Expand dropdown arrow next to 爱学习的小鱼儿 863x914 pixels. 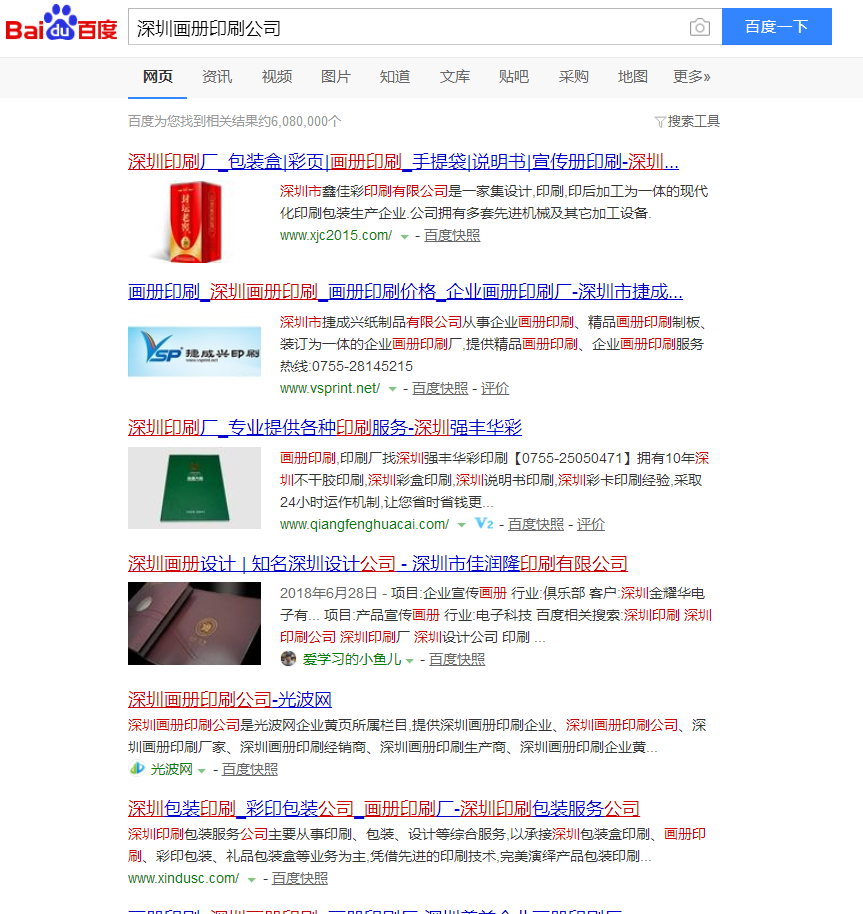point(410,660)
